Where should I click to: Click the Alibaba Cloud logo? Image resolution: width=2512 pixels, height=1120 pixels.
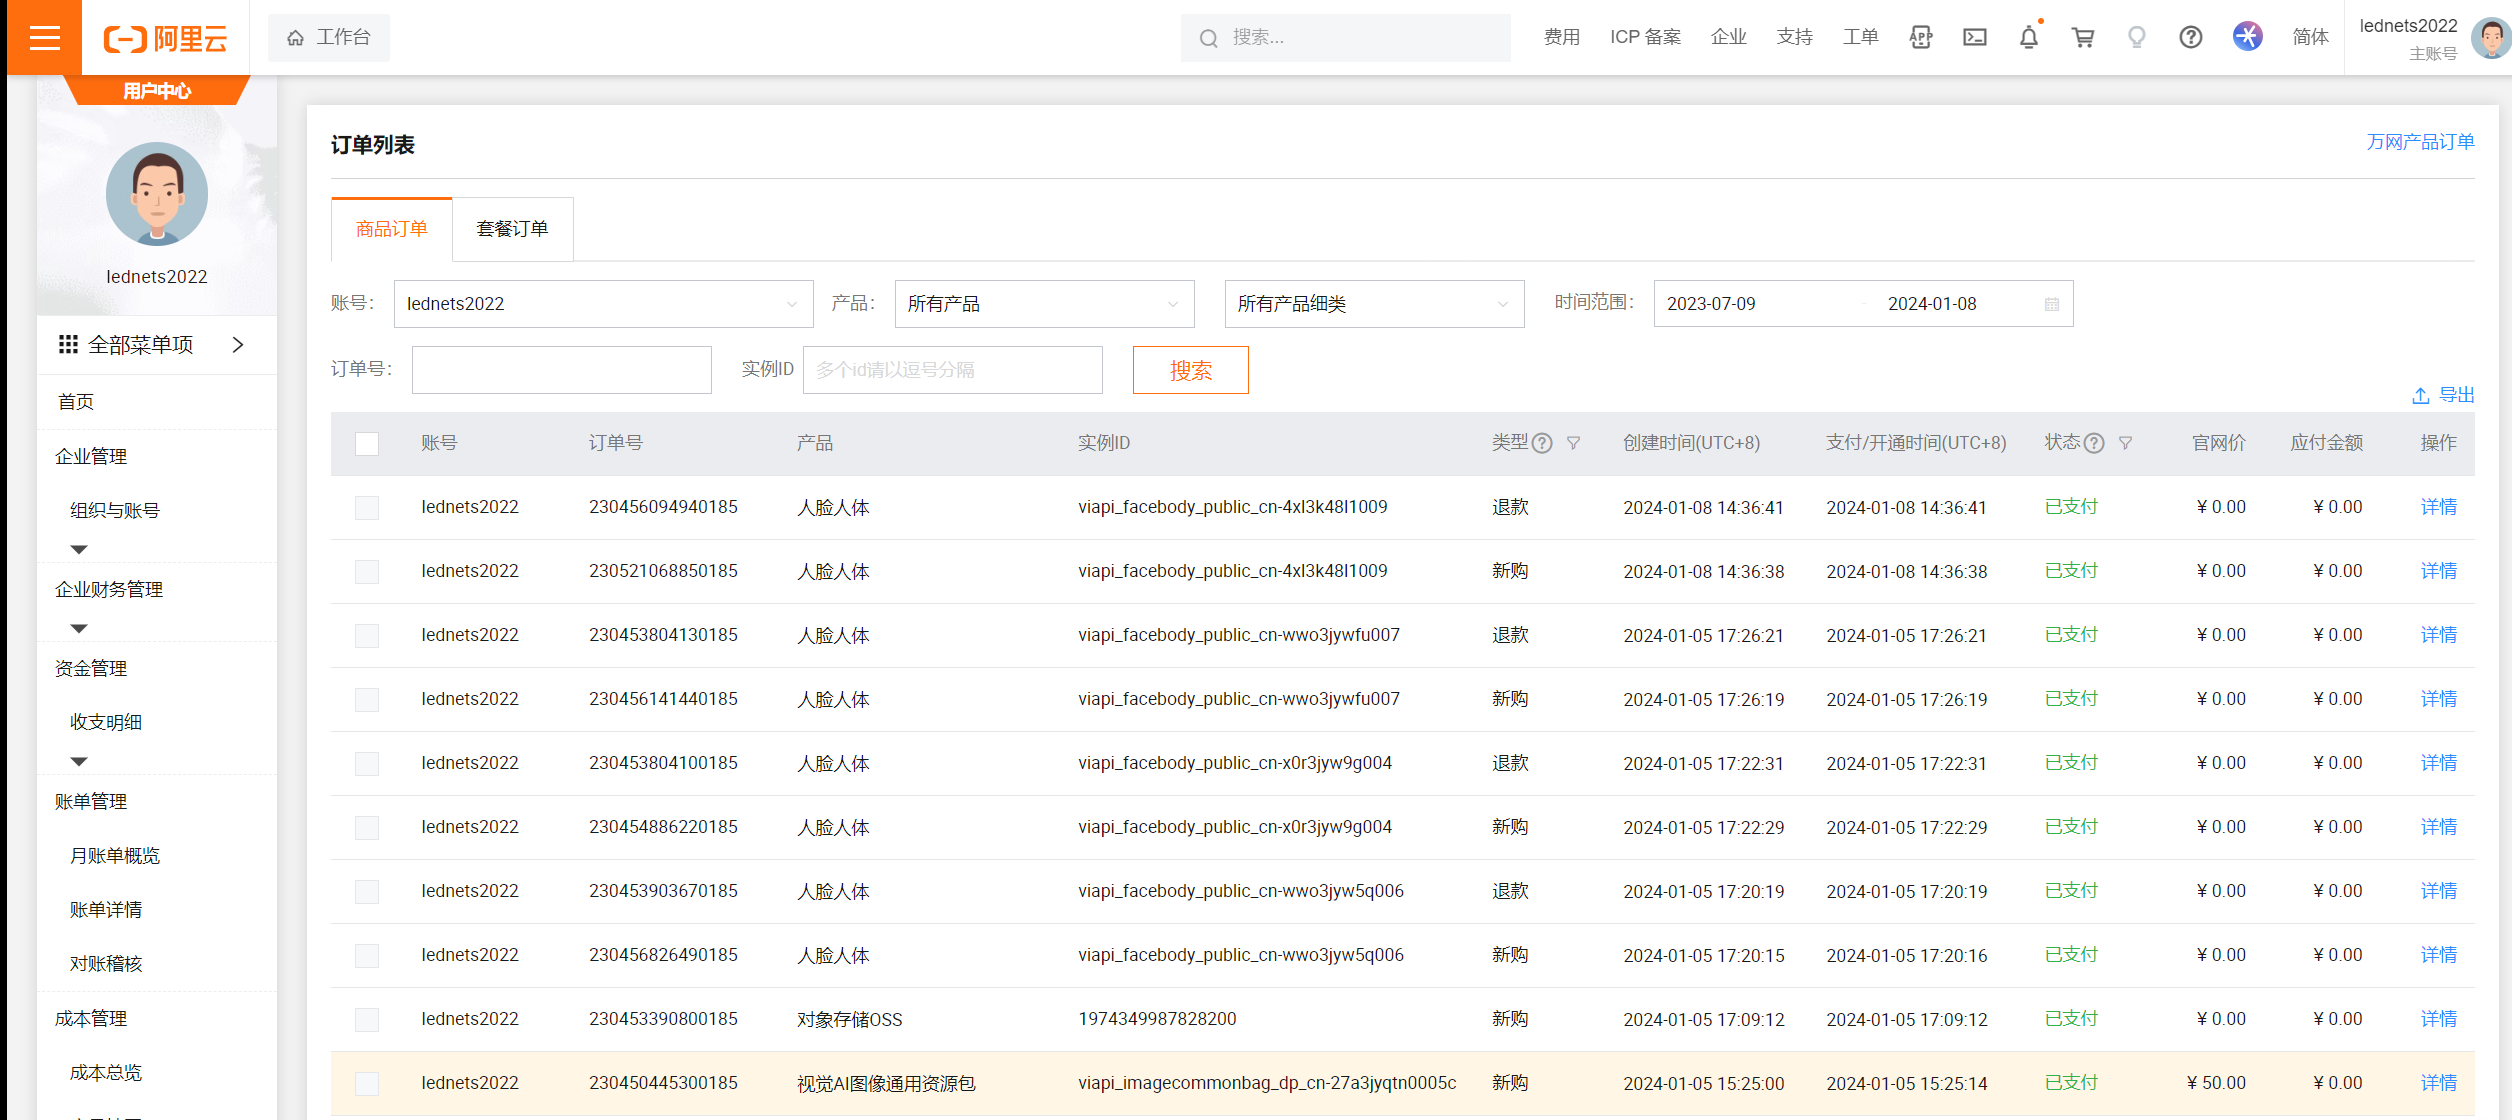[x=166, y=38]
